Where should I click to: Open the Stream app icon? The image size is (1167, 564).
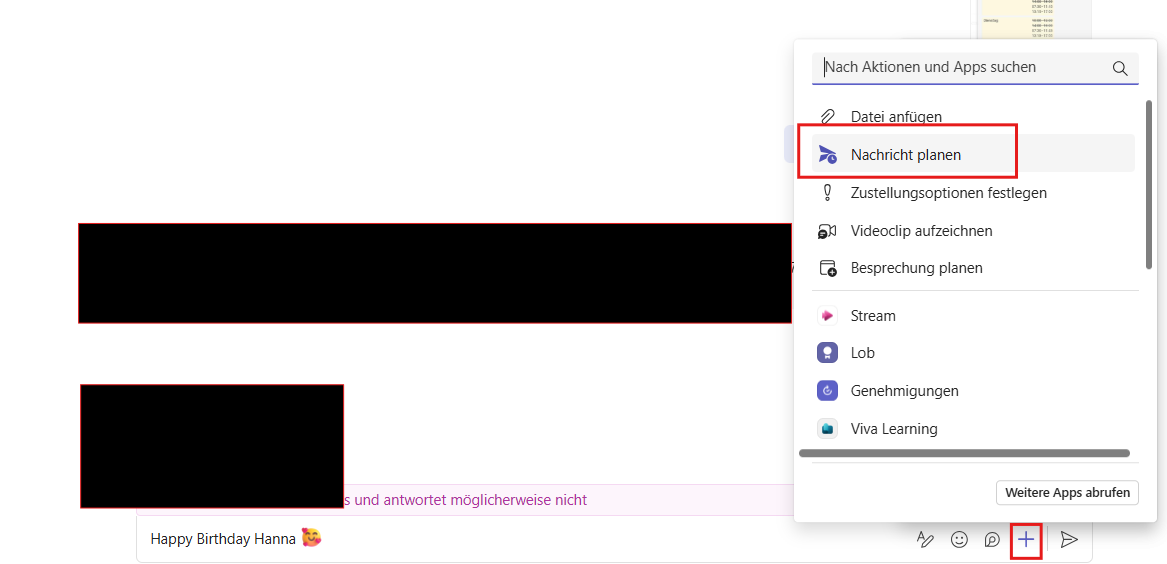[827, 316]
